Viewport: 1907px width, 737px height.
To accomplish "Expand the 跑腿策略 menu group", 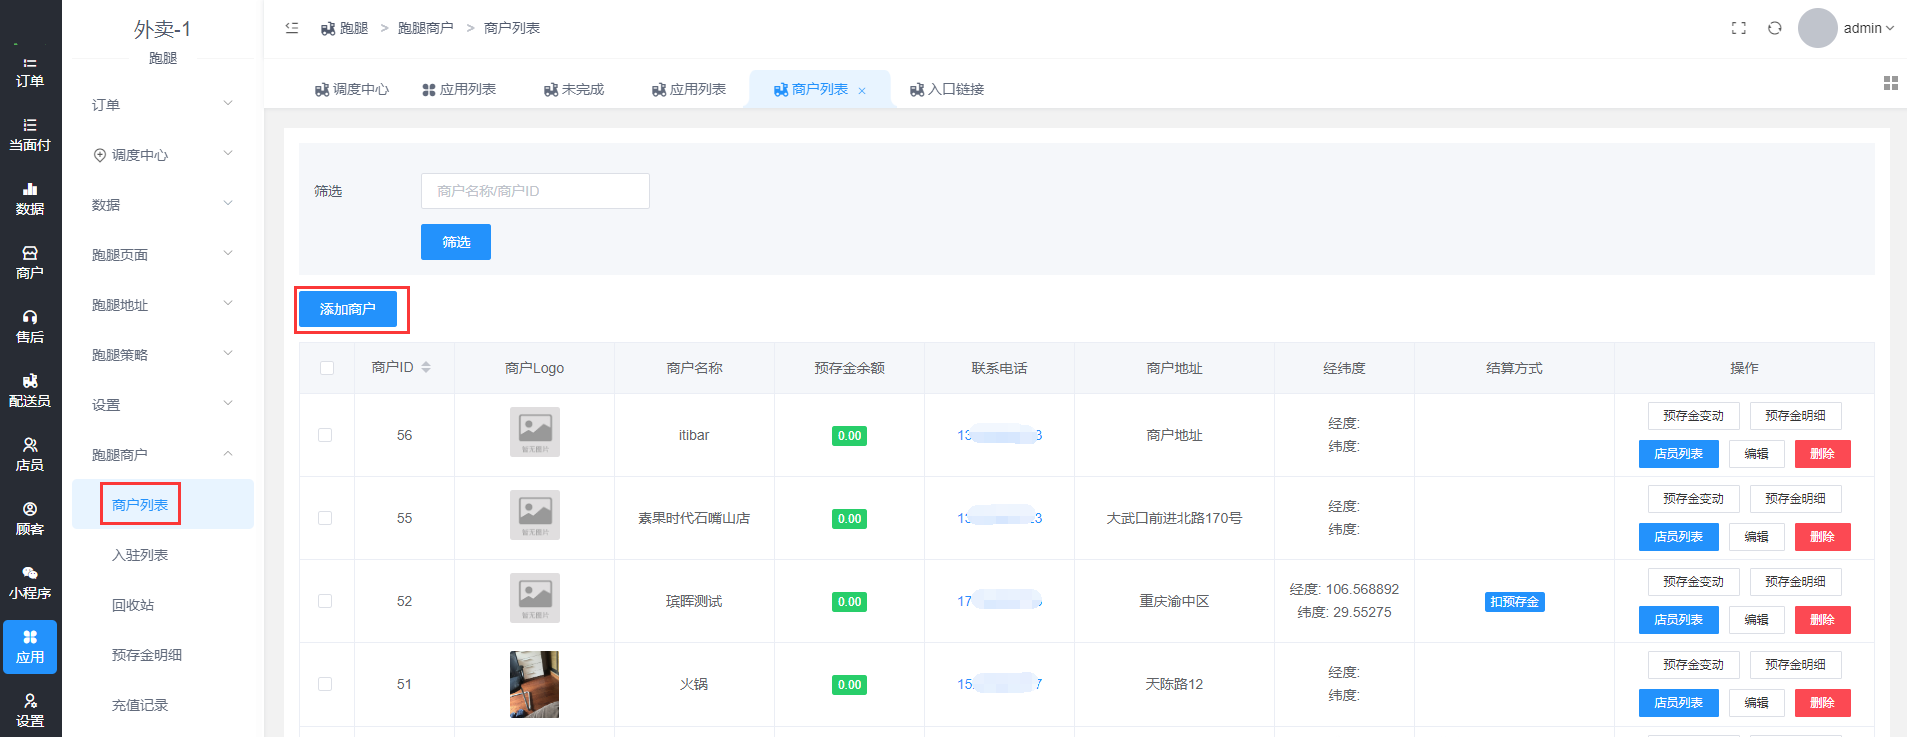I will (162, 355).
